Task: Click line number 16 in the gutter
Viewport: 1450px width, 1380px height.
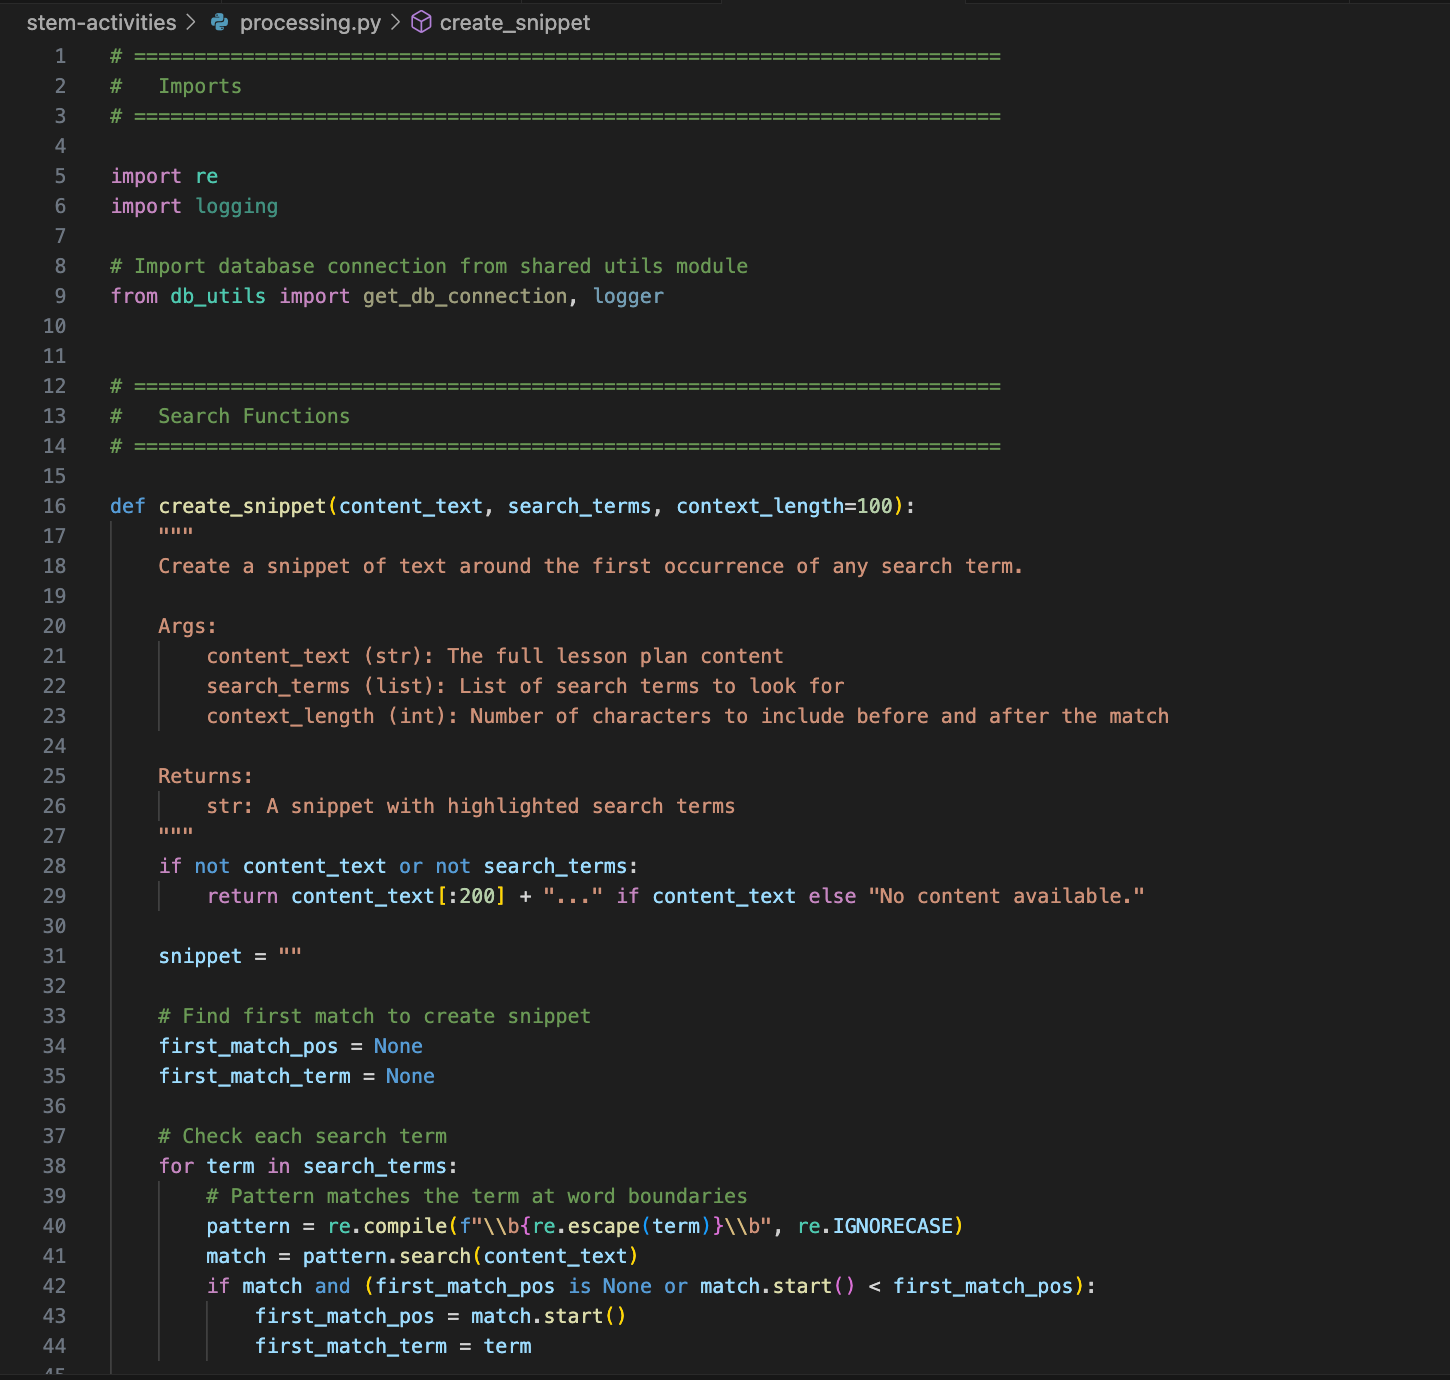Action: point(54,506)
